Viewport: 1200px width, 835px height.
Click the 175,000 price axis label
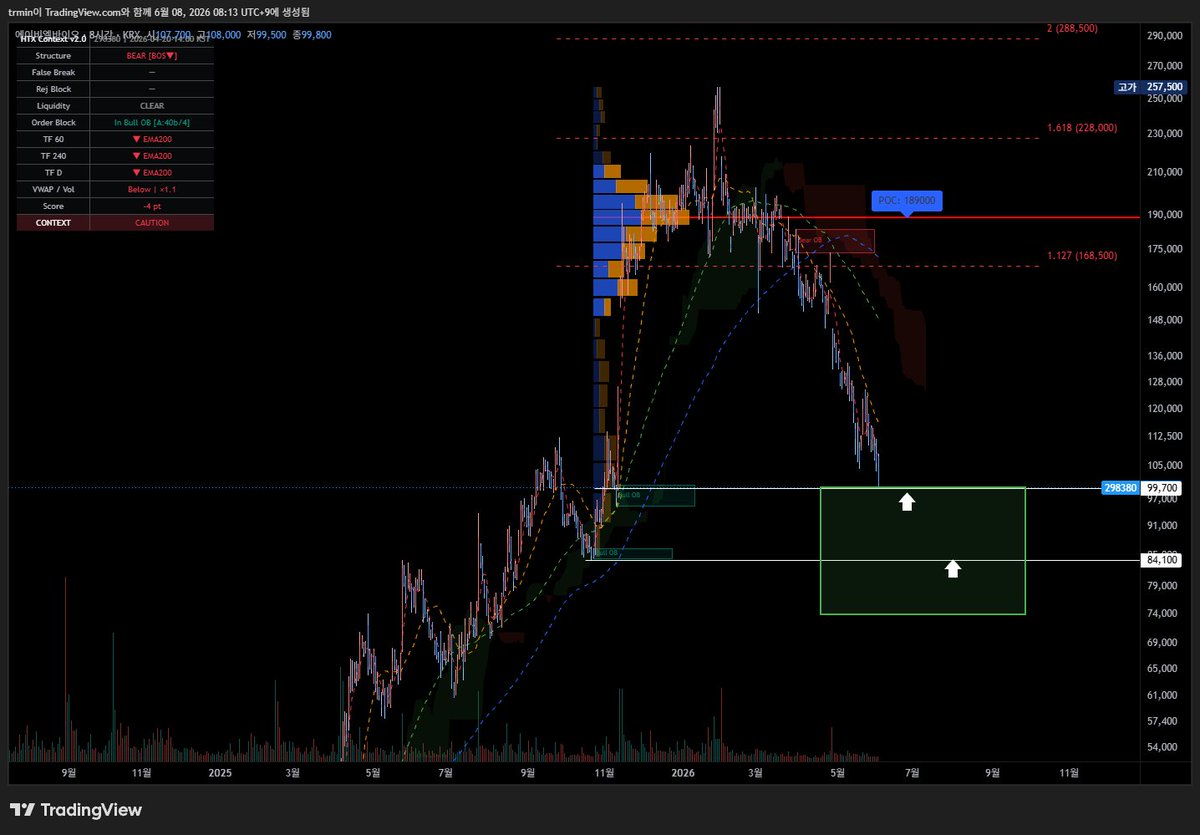click(1164, 249)
